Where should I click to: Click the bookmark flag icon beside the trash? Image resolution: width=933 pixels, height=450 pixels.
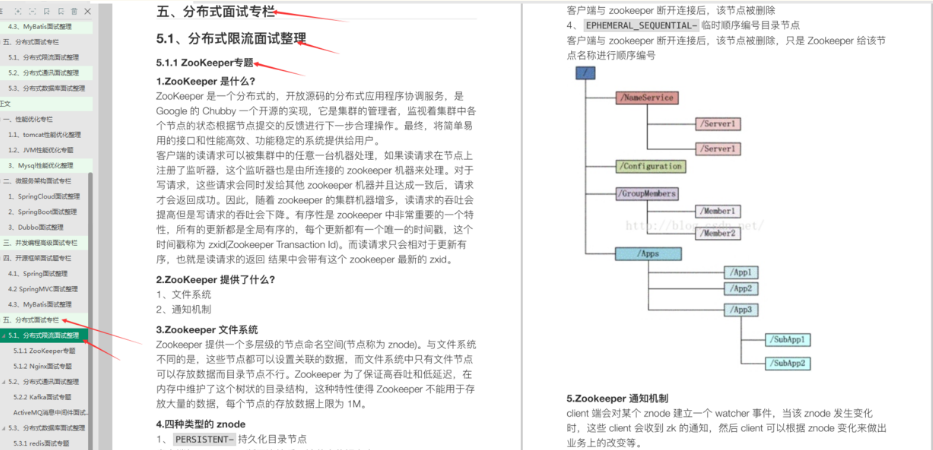(61, 12)
